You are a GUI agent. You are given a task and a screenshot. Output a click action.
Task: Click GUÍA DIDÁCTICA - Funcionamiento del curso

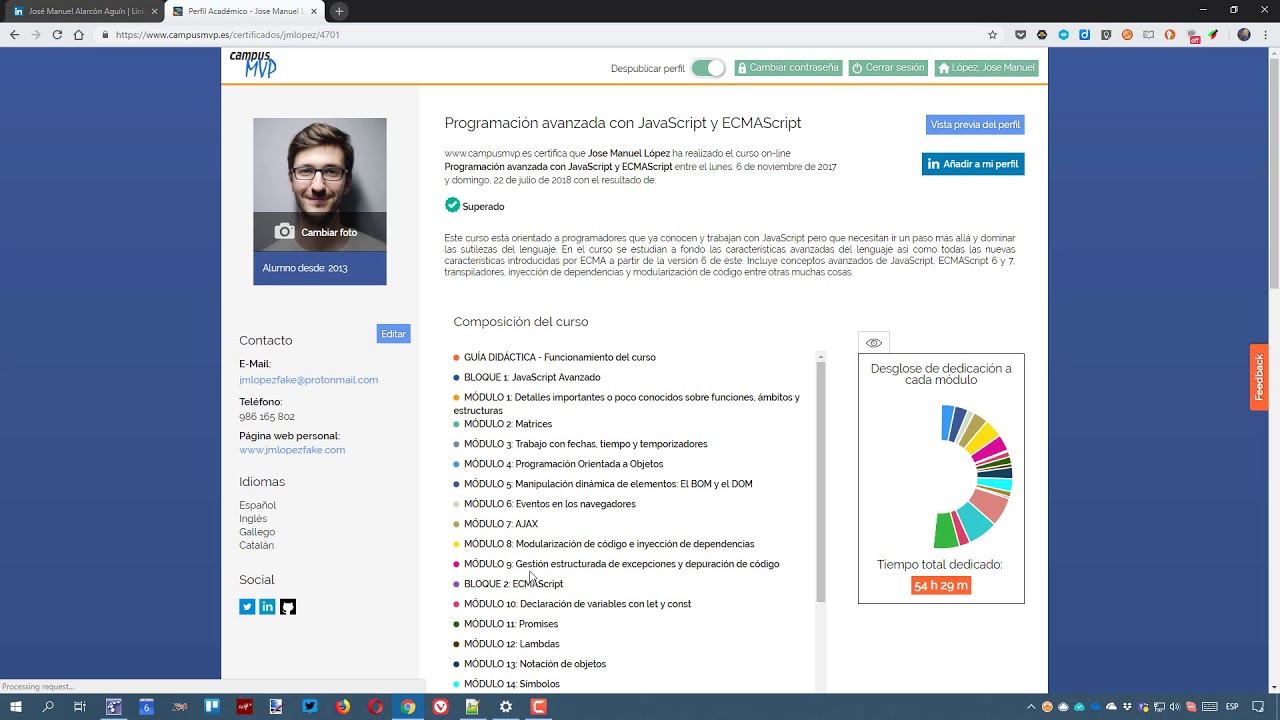pyautogui.click(x=559, y=357)
